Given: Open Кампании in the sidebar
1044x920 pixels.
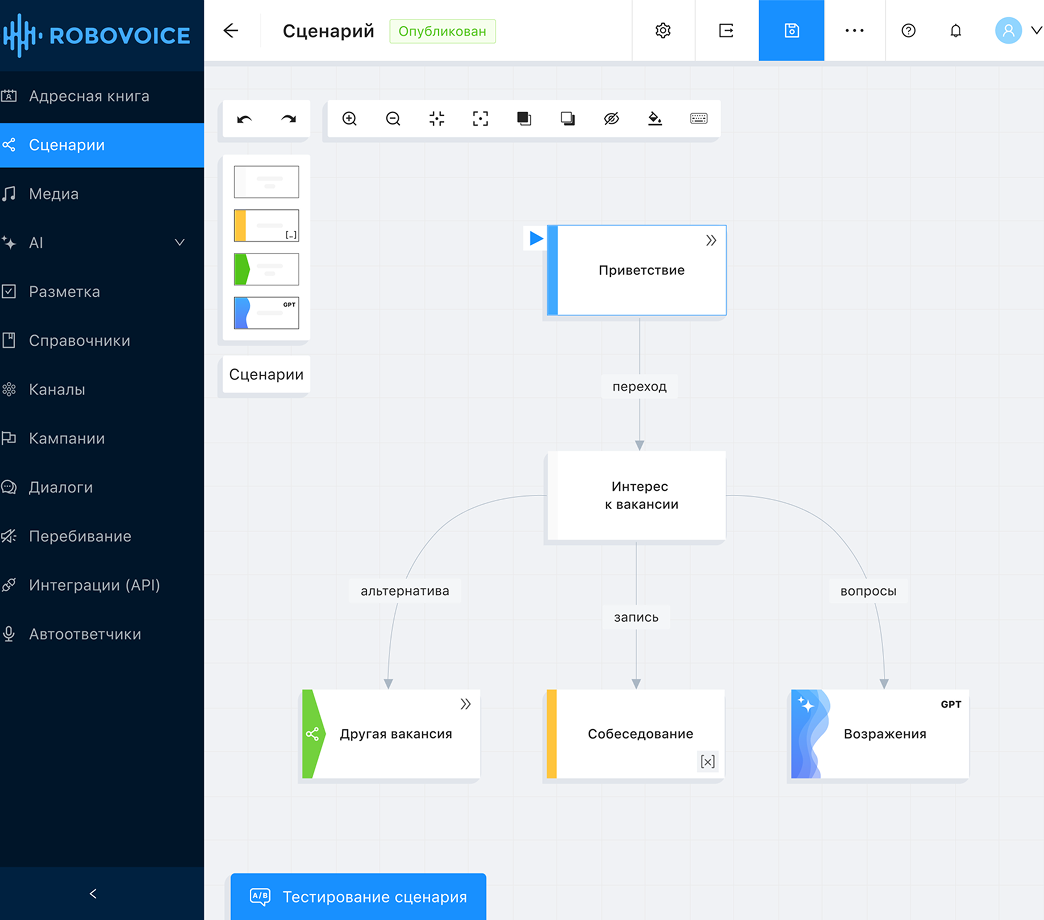Looking at the screenshot, I should click(x=67, y=439).
